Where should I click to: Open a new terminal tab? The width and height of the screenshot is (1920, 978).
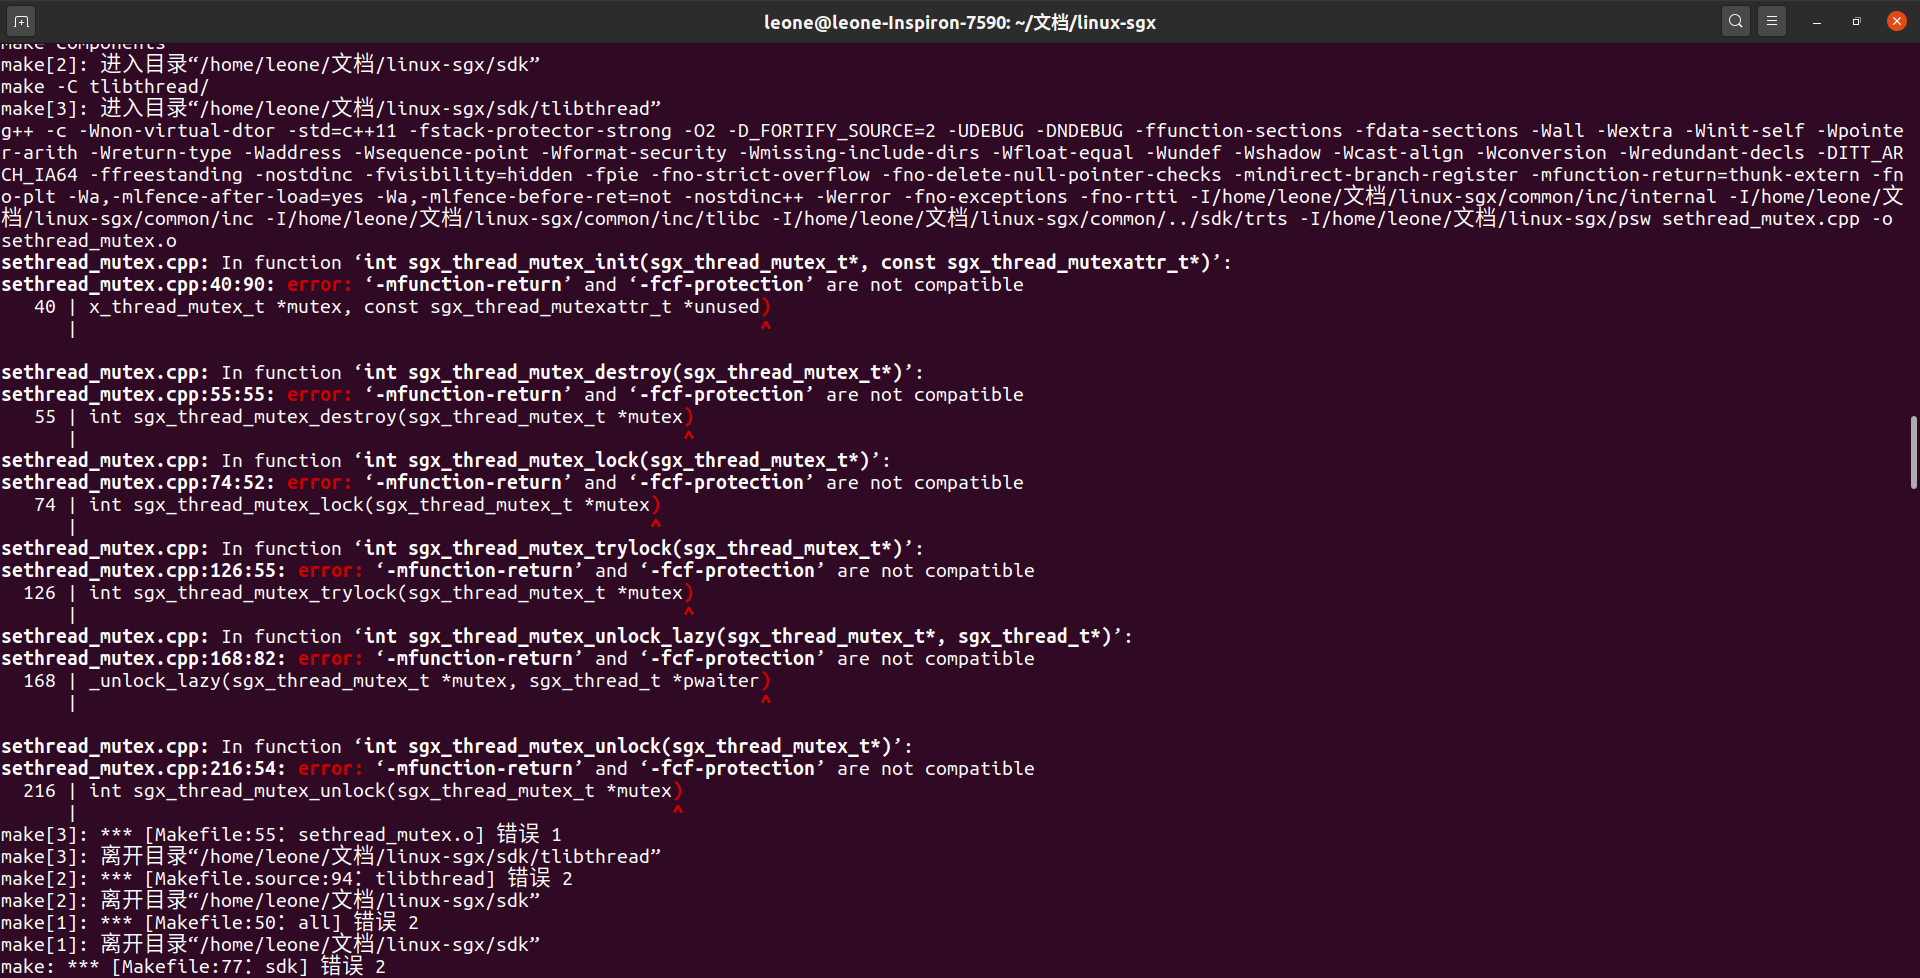[21, 20]
